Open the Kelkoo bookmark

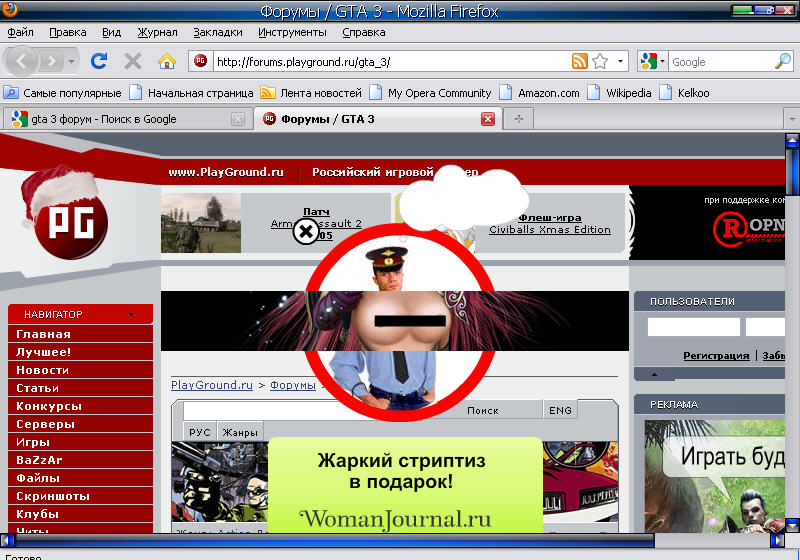[x=684, y=93]
